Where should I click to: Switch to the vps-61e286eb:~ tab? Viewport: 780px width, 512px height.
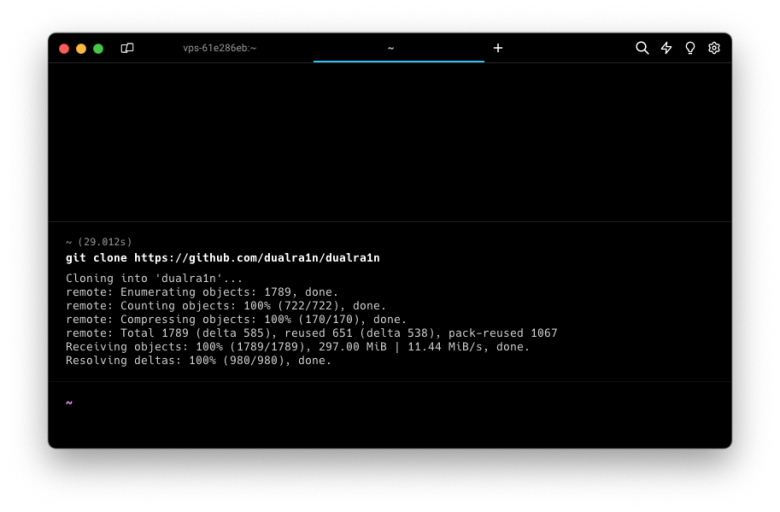coord(219,48)
